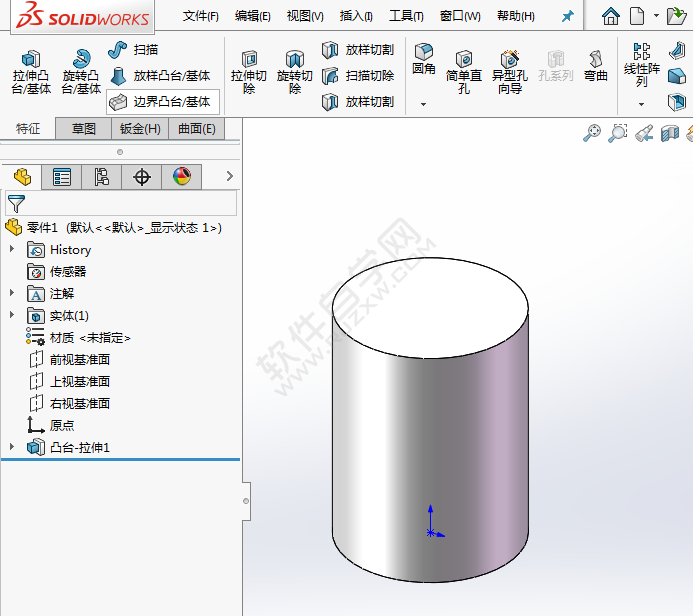Click the panel collapse handle on splitter

(x=246, y=501)
